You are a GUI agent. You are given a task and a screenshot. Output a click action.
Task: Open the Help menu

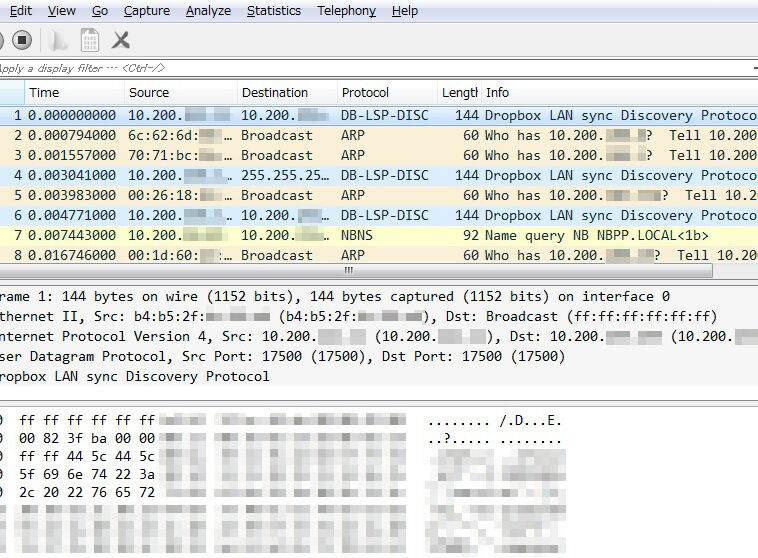[x=405, y=11]
